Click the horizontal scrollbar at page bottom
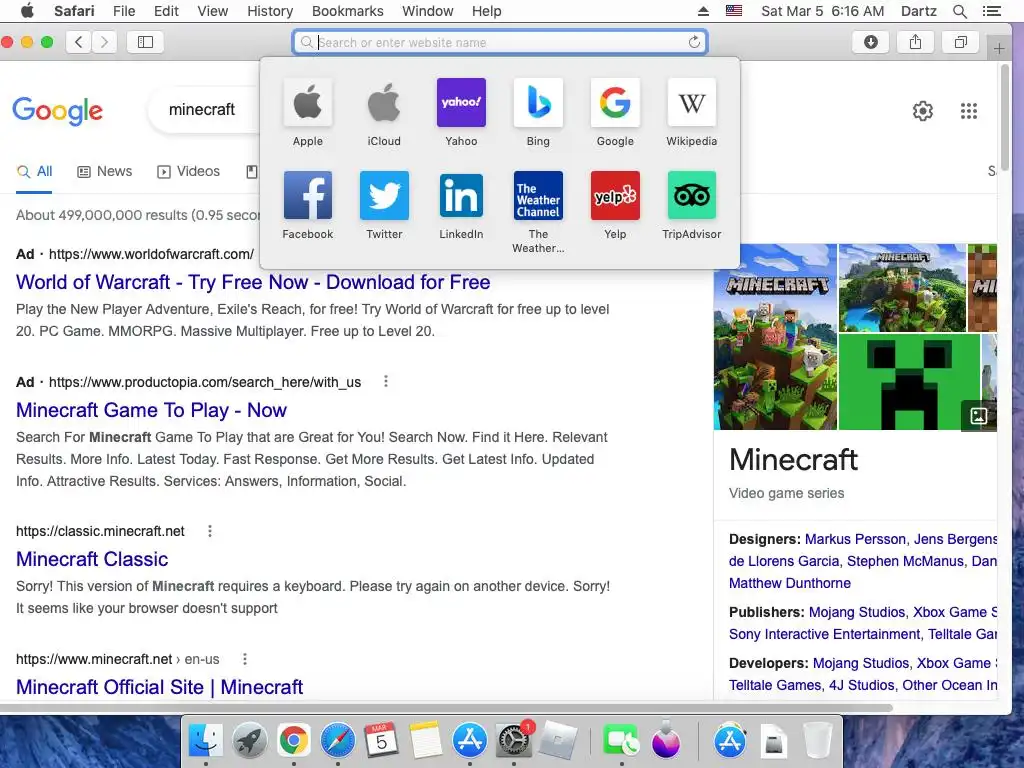Viewport: 1024px width, 768px height. [446, 708]
